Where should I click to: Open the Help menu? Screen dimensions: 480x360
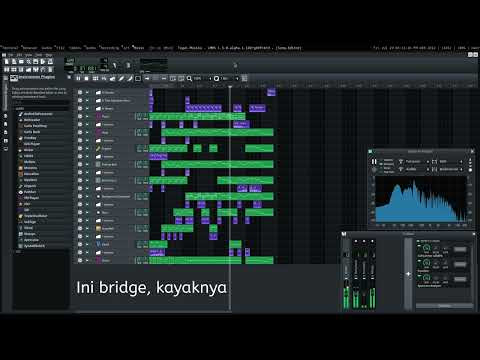[49, 55]
